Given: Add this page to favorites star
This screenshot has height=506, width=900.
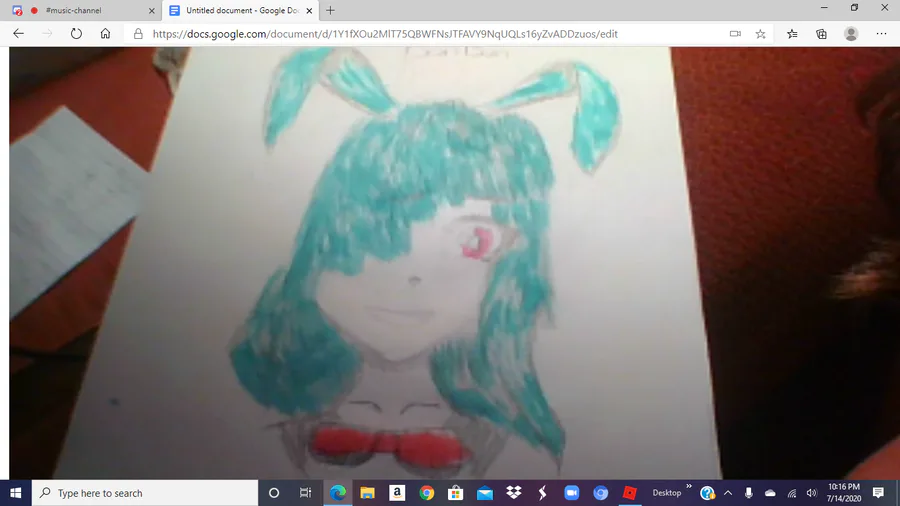Looking at the screenshot, I should 761,34.
